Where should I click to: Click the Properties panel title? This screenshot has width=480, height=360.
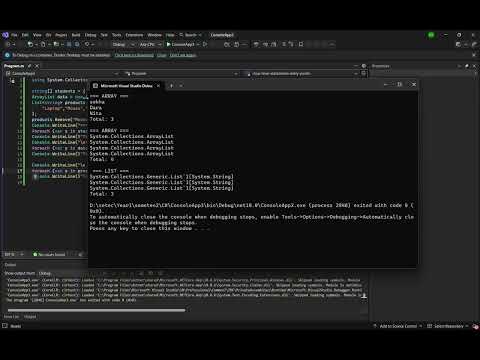click(x=381, y=66)
